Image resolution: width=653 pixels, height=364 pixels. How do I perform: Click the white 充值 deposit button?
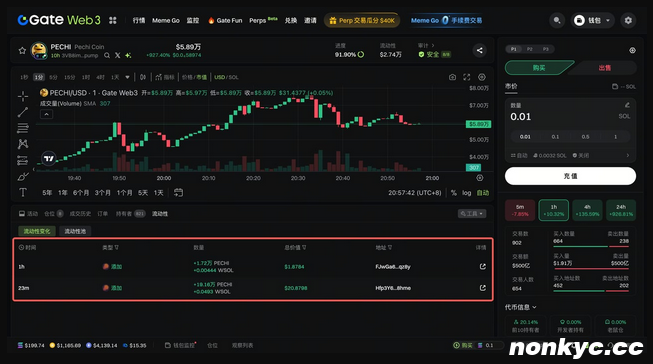[570, 176]
